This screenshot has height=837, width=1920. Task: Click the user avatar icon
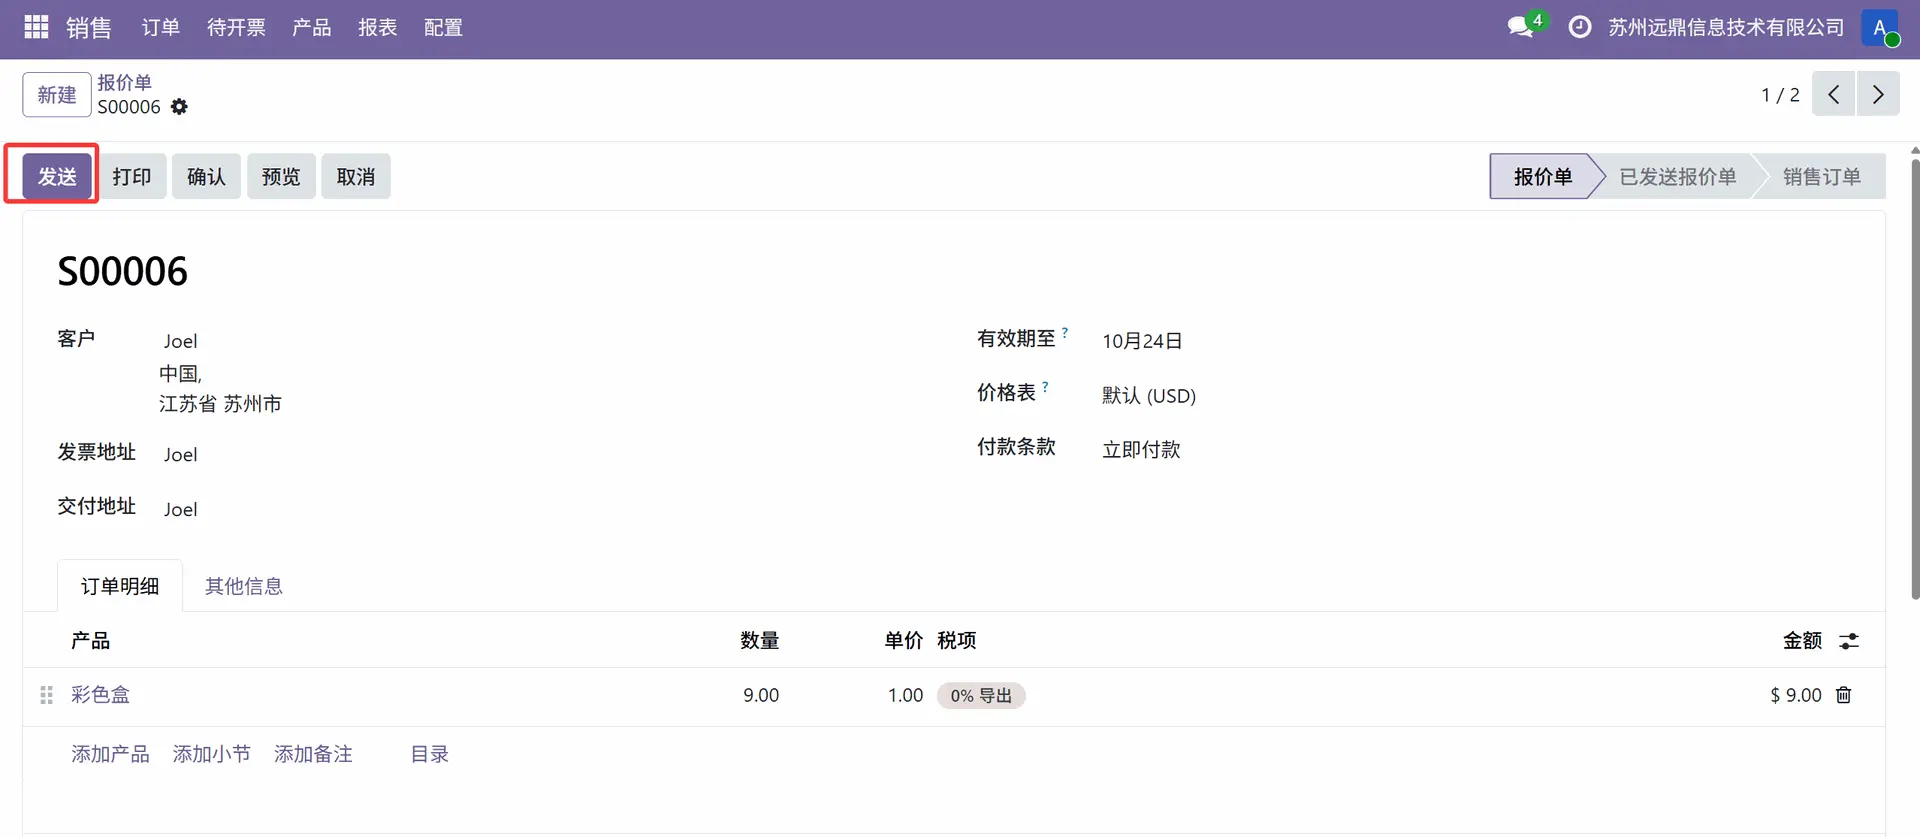point(1879,27)
